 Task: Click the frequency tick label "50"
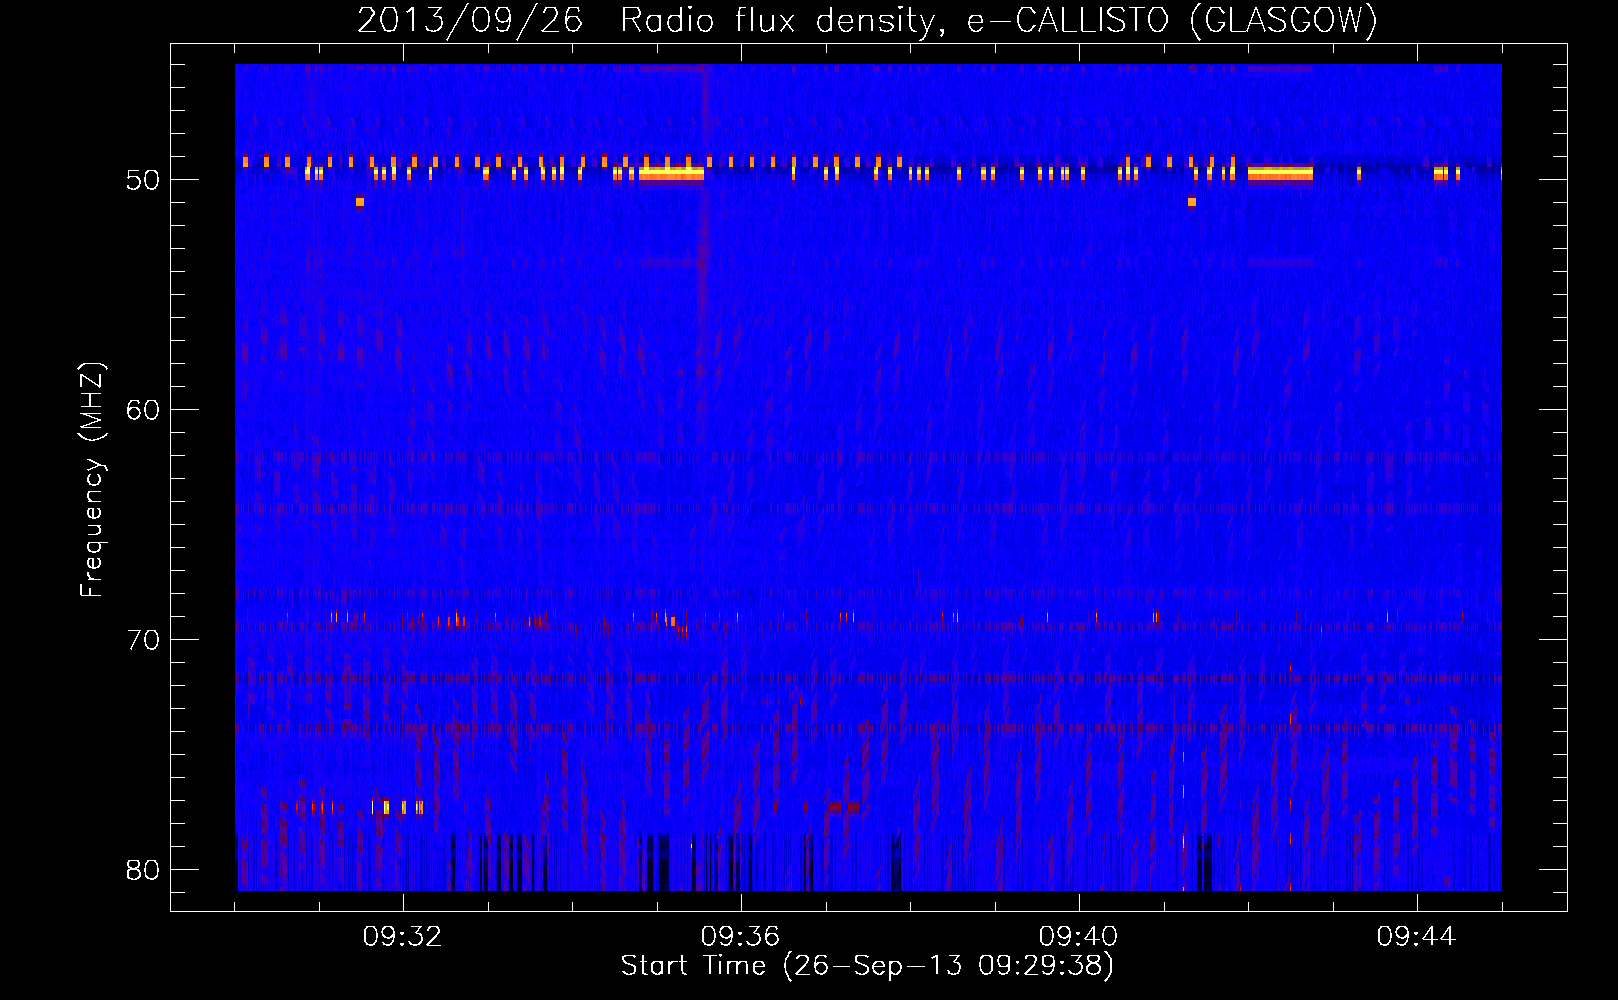pos(143,180)
